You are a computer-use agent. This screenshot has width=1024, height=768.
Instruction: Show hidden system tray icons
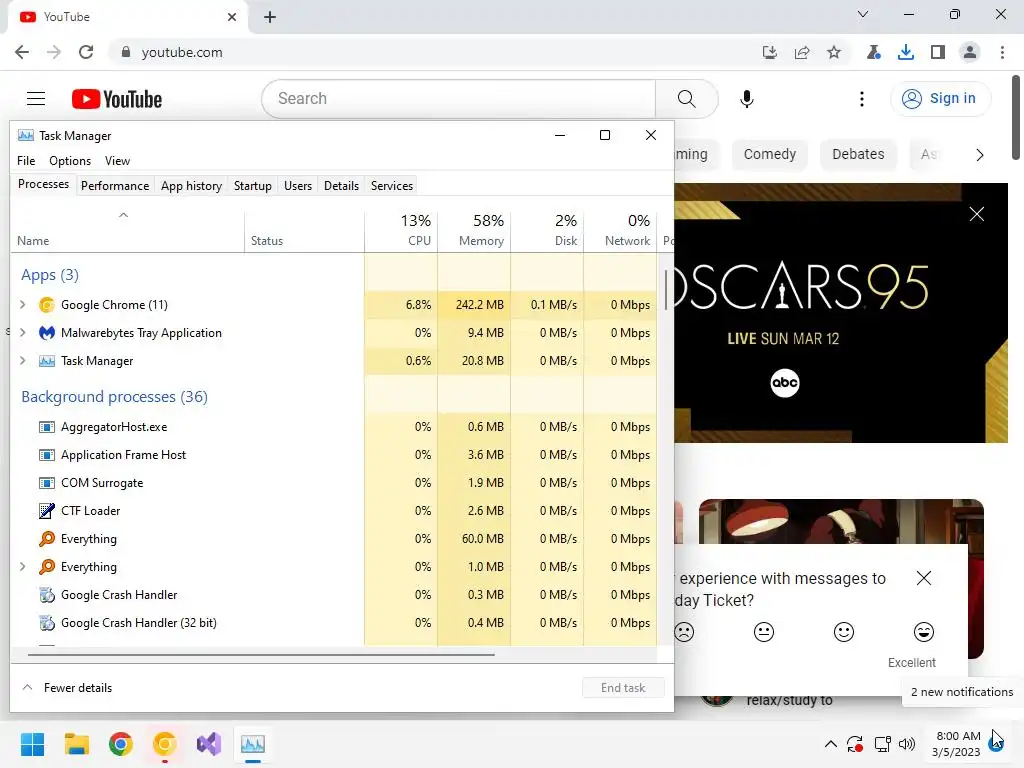pos(831,744)
